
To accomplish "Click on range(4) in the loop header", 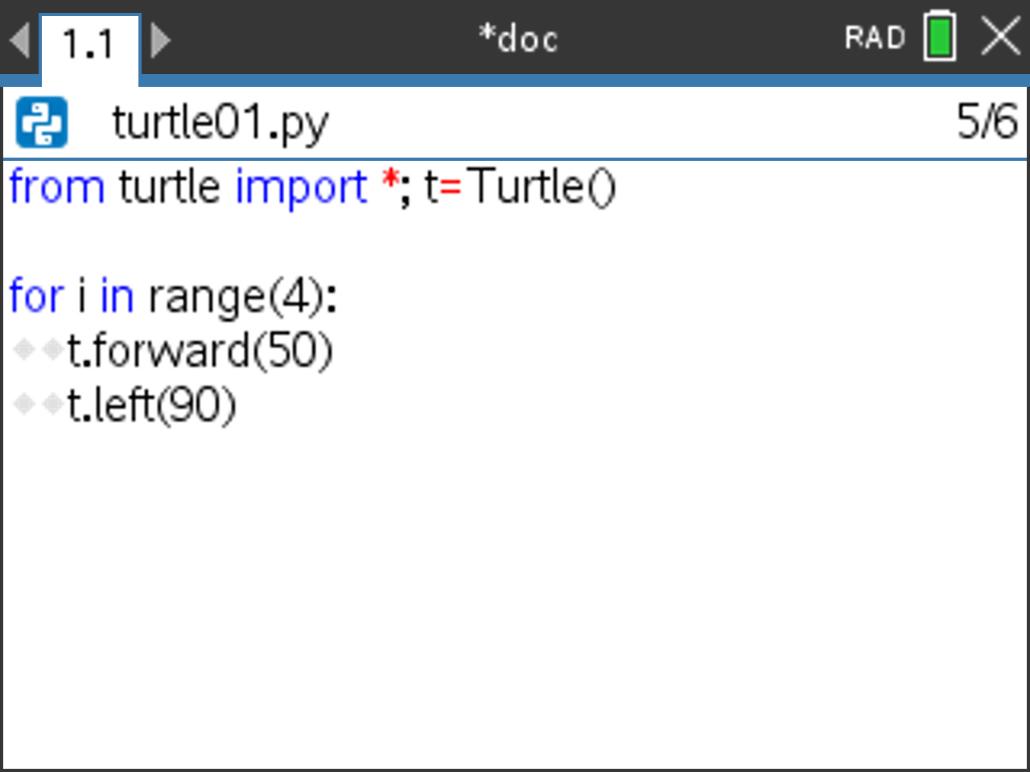I will 236,297.
